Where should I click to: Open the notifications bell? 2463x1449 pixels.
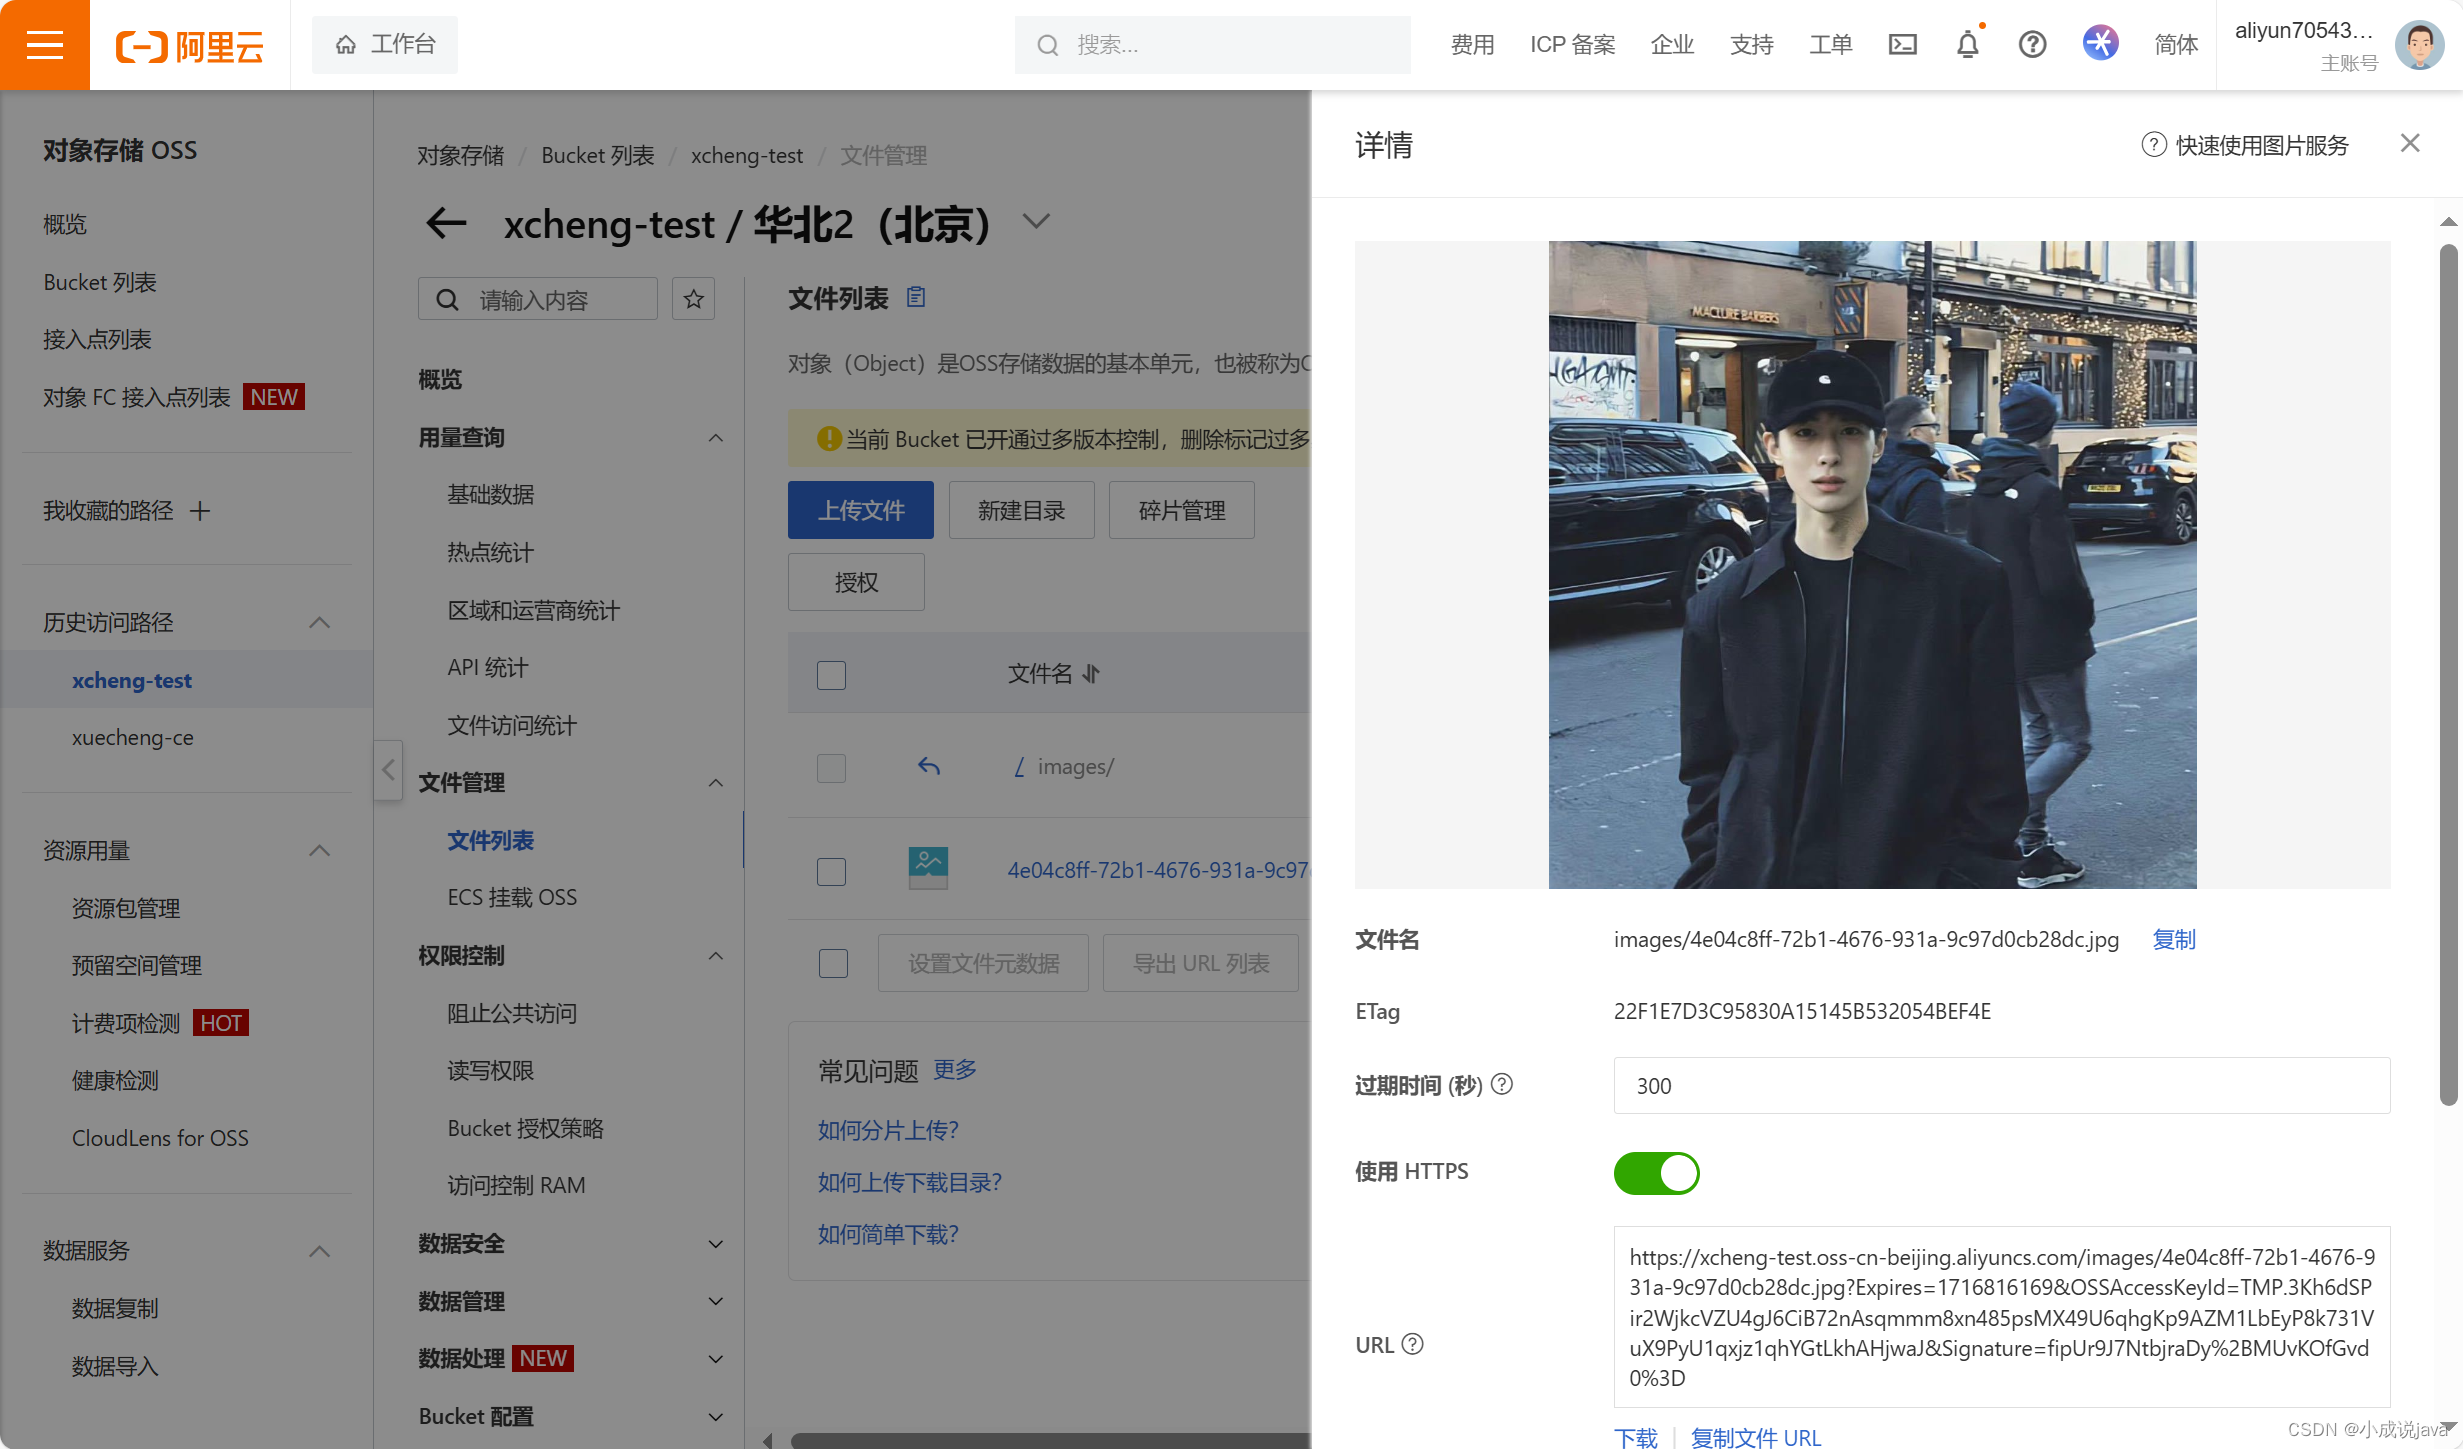[1966, 44]
